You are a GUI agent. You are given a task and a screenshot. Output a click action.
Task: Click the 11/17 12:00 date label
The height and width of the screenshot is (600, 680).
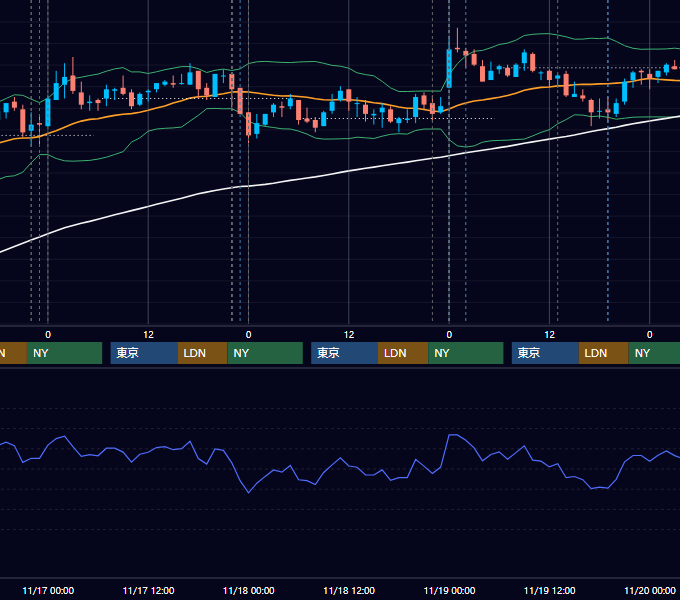(x=148, y=590)
